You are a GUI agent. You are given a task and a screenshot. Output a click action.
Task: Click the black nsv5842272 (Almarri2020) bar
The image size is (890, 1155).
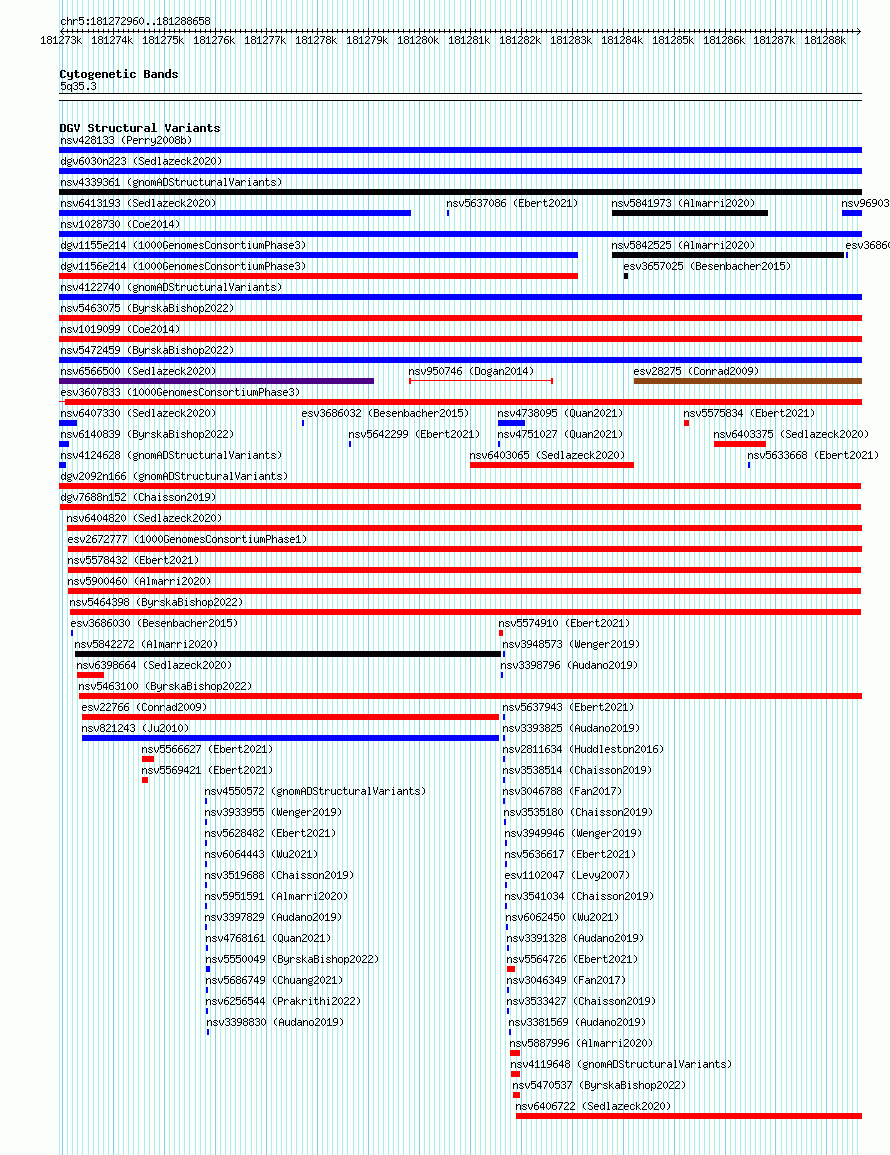coord(288,654)
